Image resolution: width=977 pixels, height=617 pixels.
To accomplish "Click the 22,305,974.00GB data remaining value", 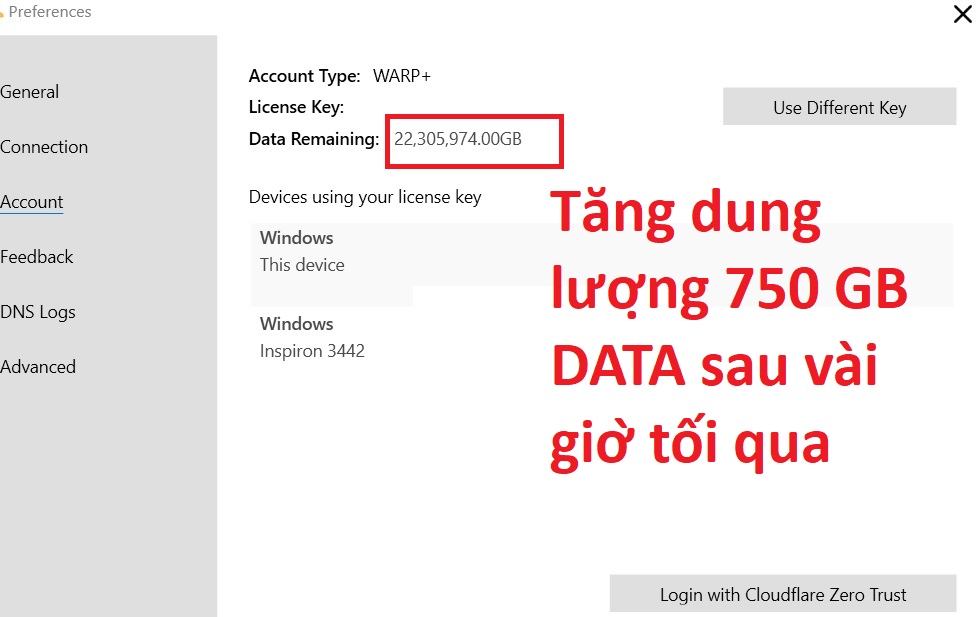I will (458, 139).
